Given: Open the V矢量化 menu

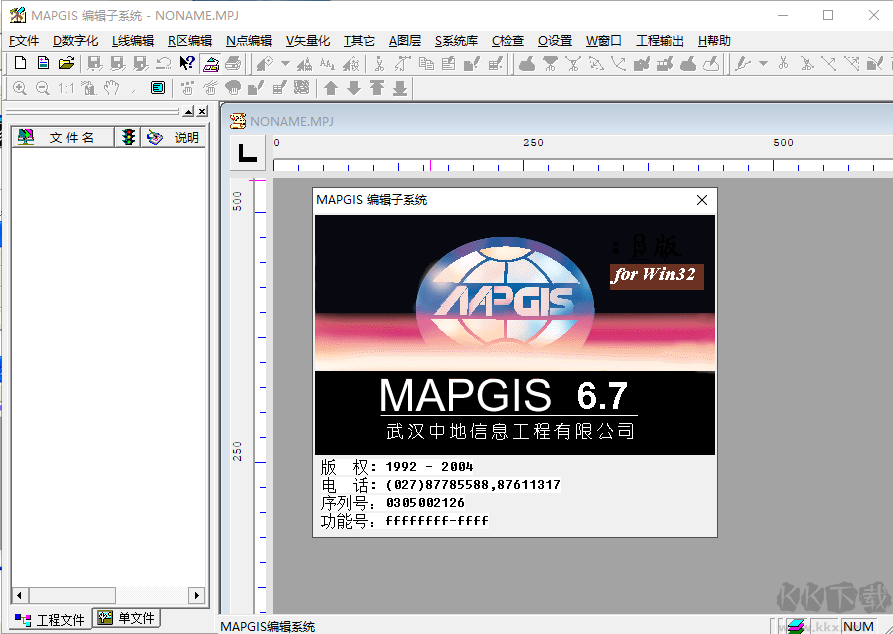Looking at the screenshot, I should tap(307, 41).
